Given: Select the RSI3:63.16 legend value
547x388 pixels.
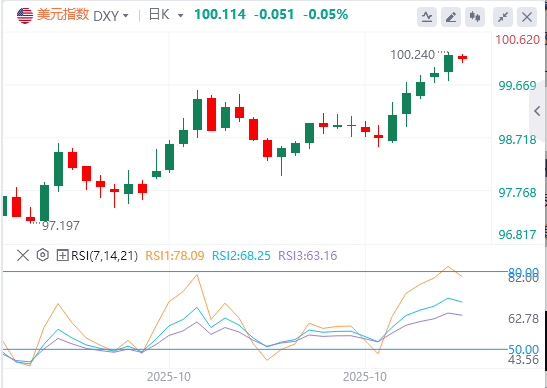Looking at the screenshot, I should pos(308,256).
